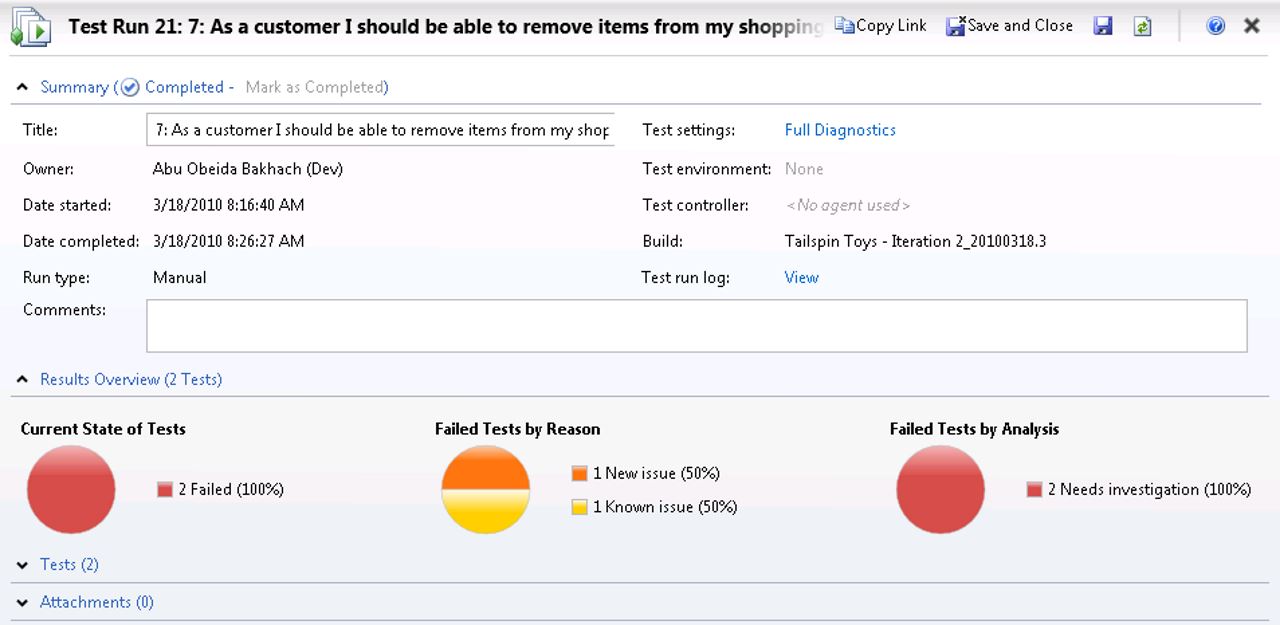Click the Failed Tests by Reason pie chart
The width and height of the screenshot is (1280, 625).
pyautogui.click(x=485, y=489)
